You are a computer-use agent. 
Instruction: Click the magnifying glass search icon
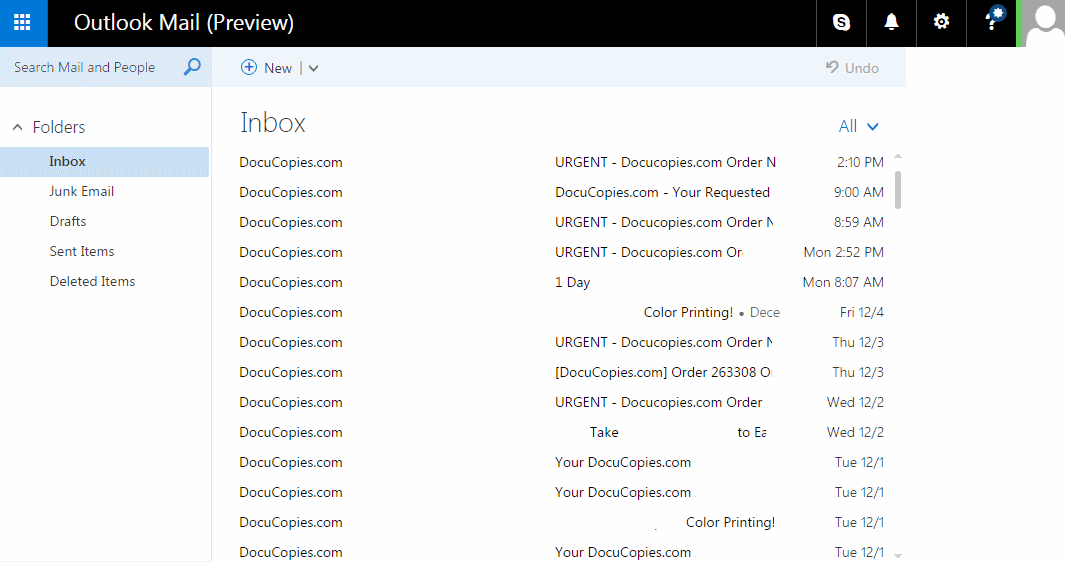tap(192, 67)
